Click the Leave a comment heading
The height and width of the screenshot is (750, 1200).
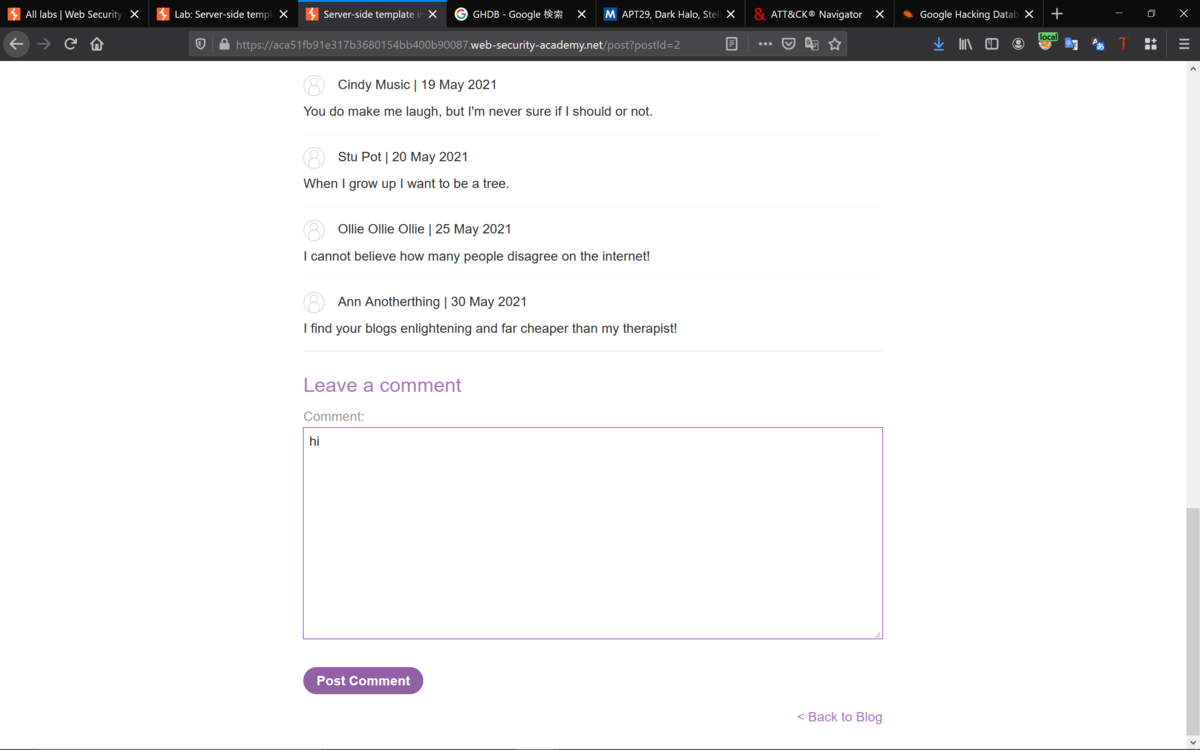coord(382,385)
